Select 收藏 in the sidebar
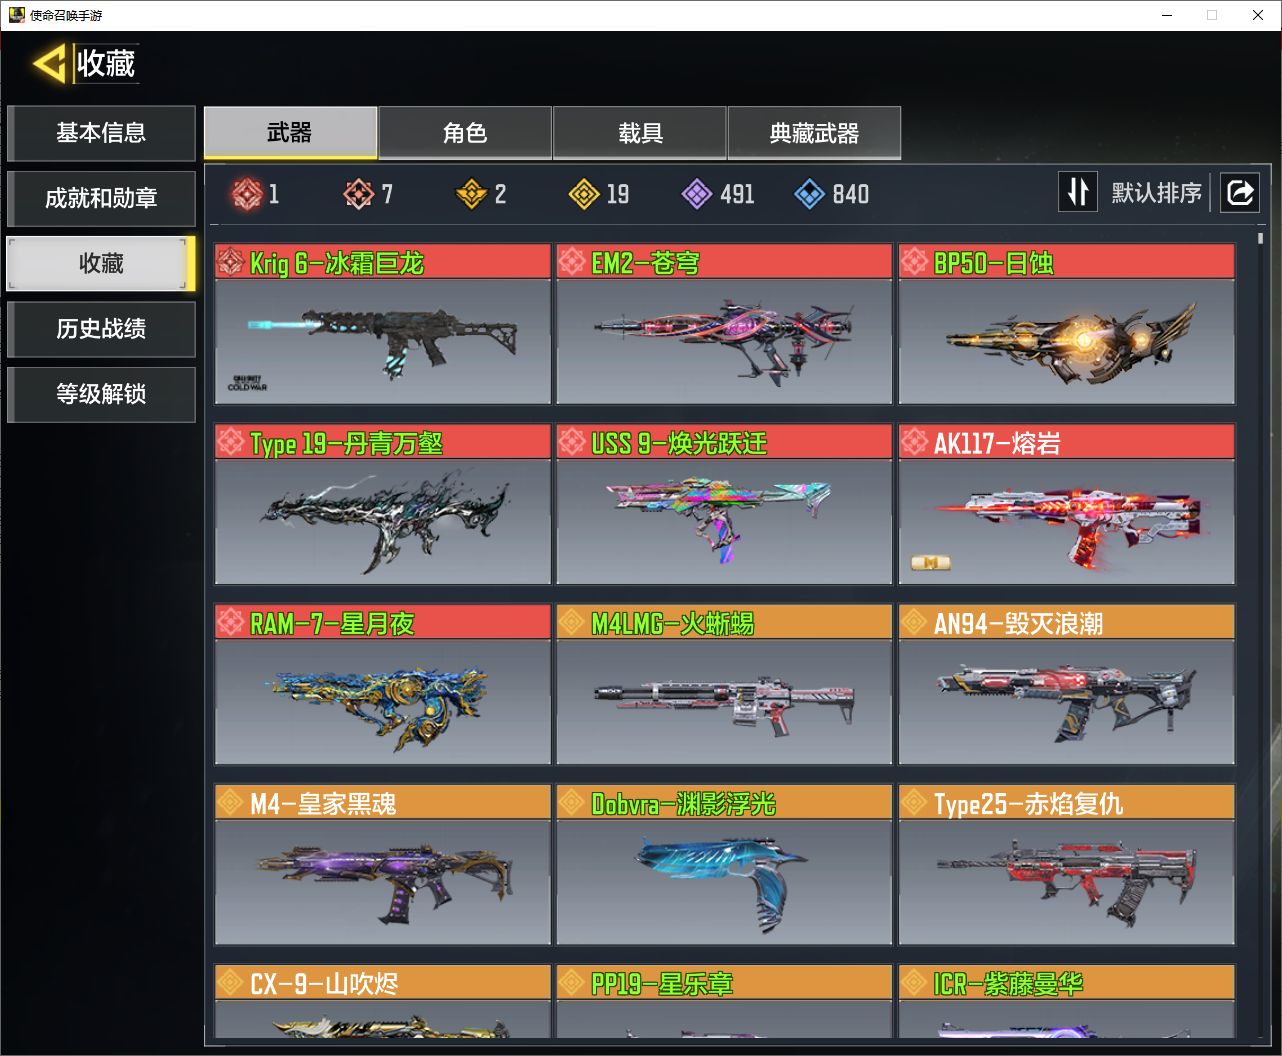This screenshot has height=1056, width=1282. pos(101,264)
